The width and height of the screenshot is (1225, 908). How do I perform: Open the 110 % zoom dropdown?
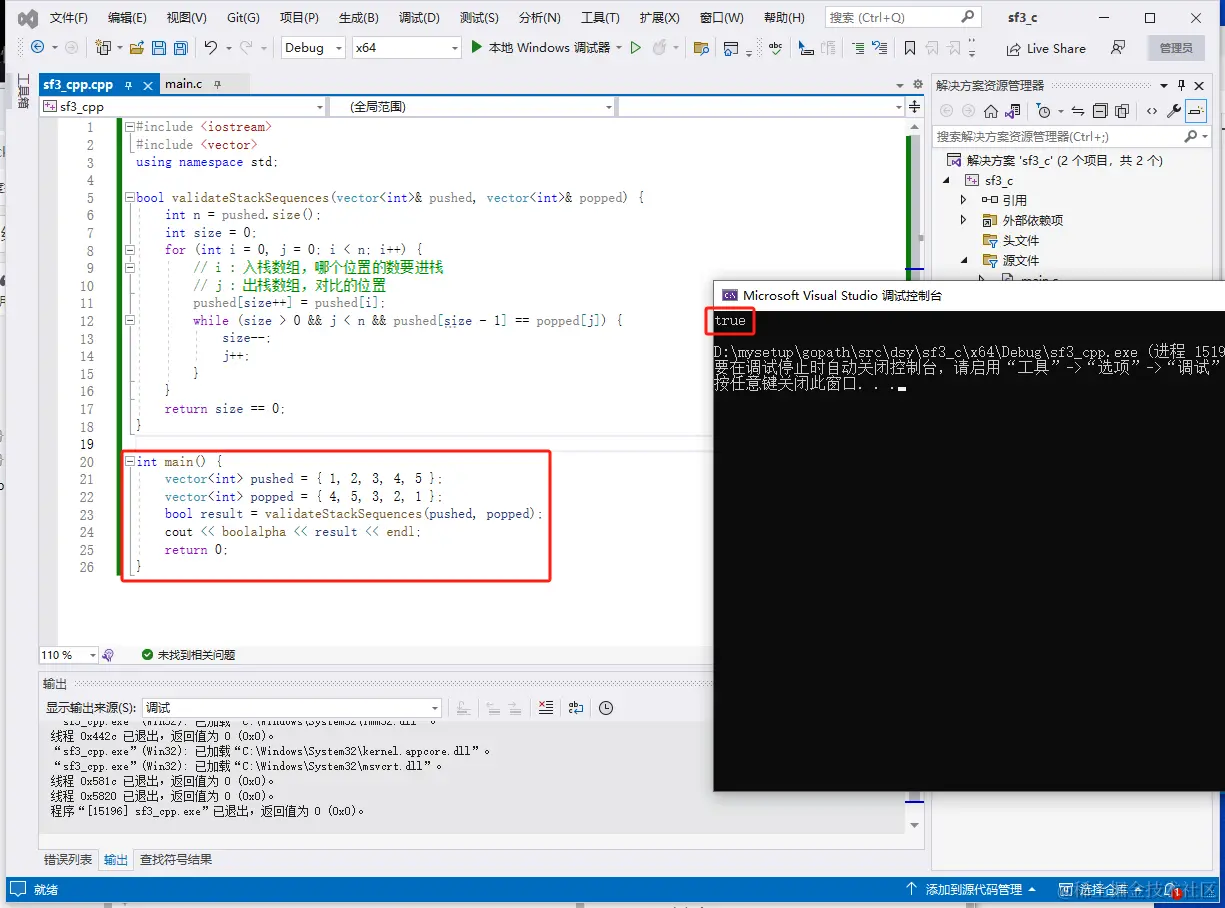point(69,655)
